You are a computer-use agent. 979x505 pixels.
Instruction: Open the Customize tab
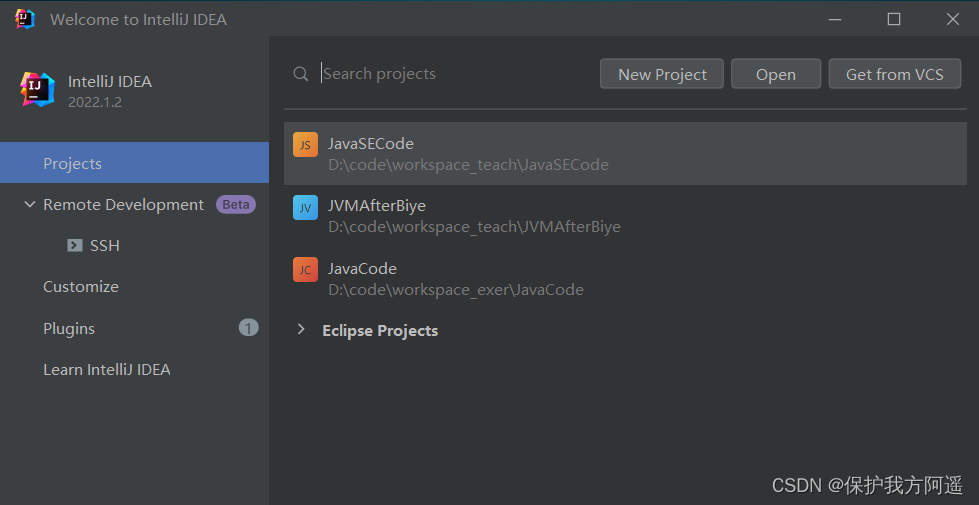(x=134, y=287)
